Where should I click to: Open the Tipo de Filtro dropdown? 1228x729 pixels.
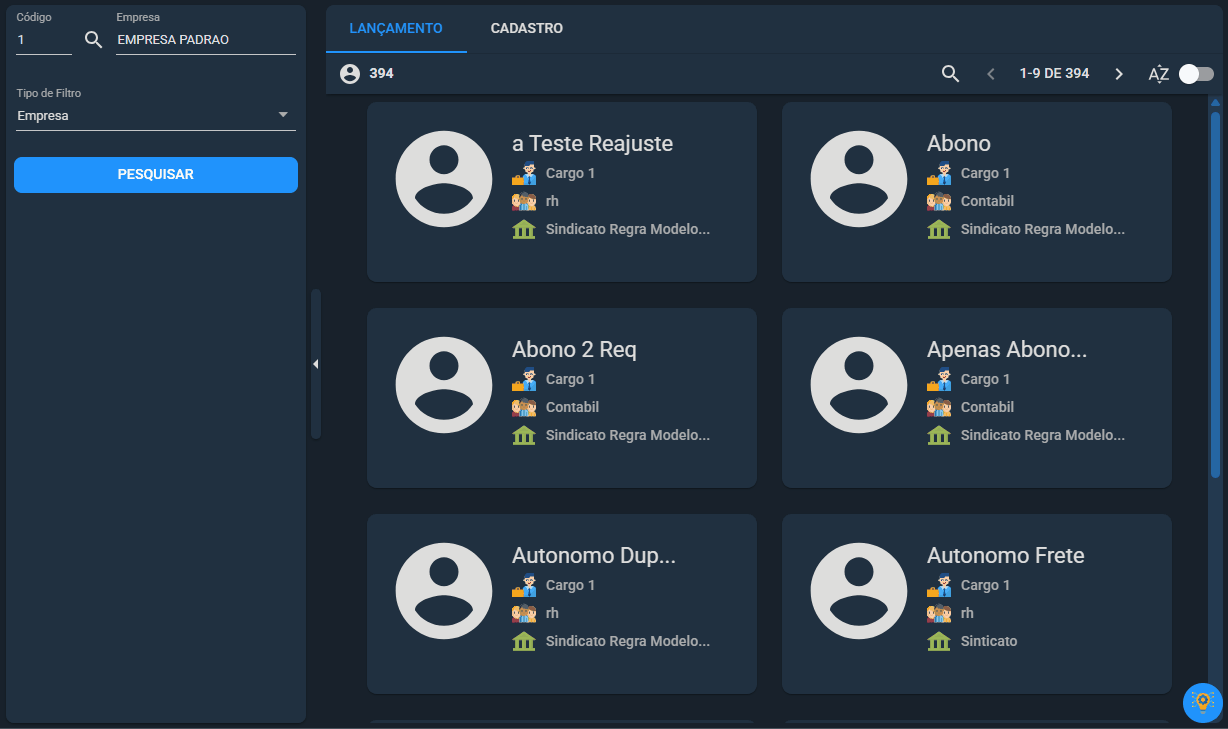(156, 115)
